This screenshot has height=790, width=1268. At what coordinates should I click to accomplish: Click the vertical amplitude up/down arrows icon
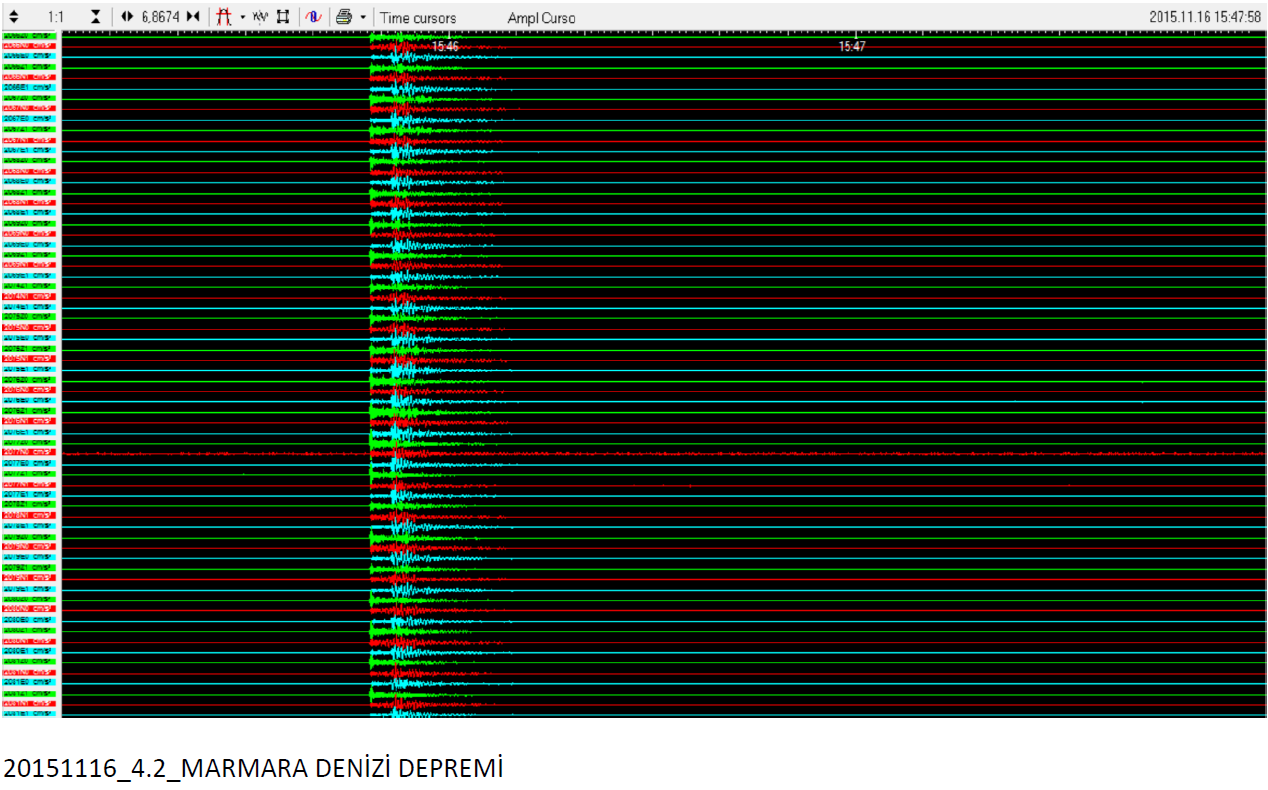tap(13, 17)
